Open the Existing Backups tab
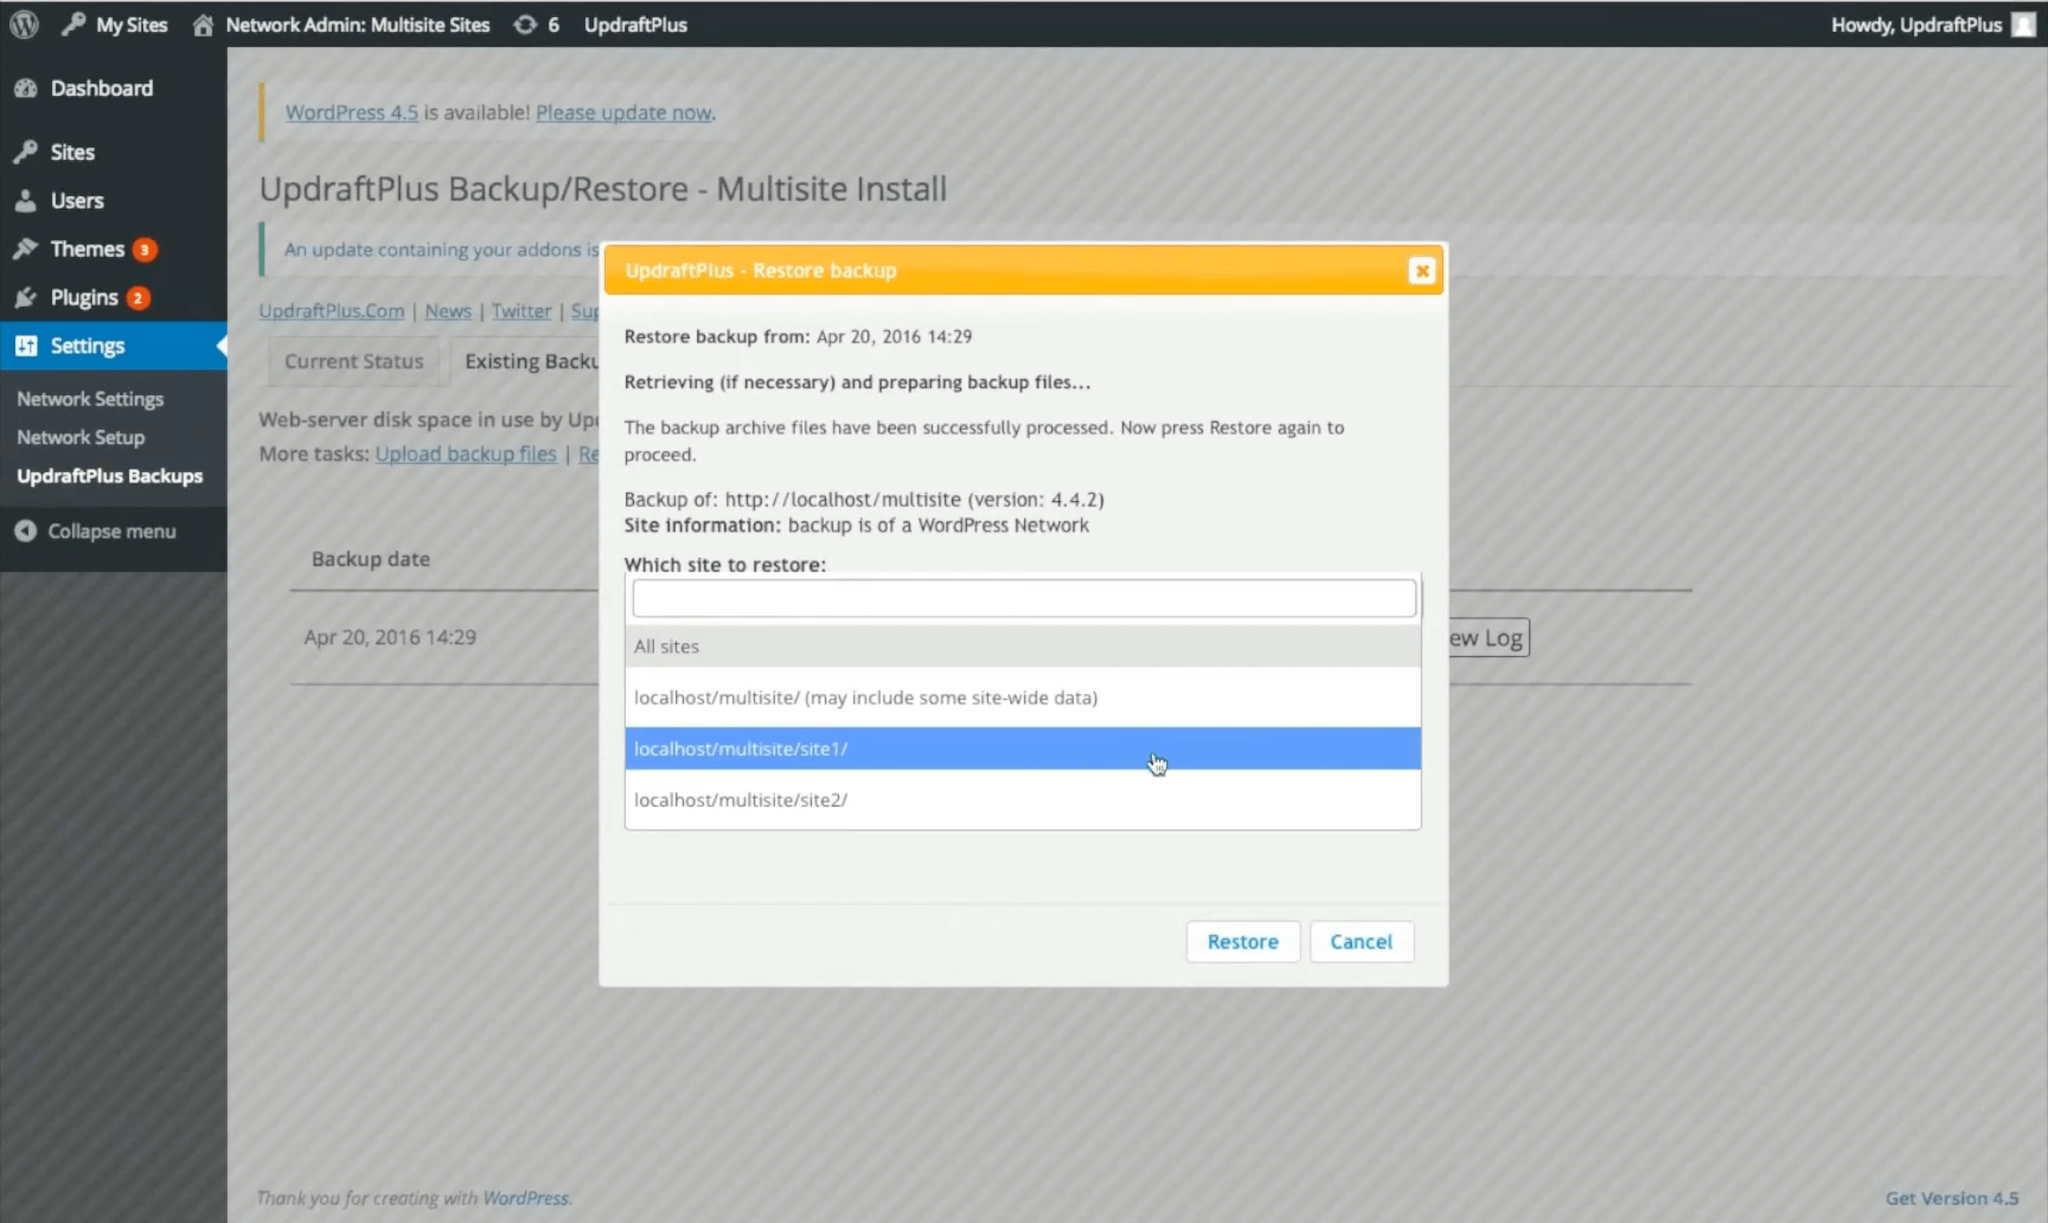2048x1223 pixels. coord(530,361)
